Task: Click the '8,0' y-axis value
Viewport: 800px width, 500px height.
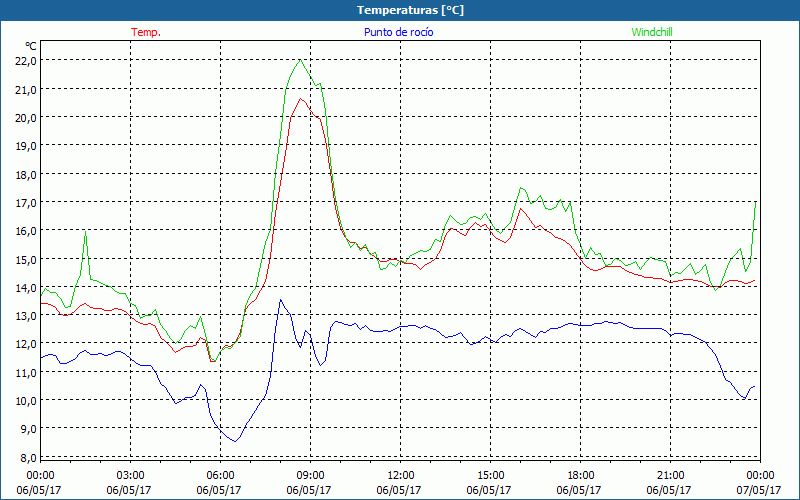Action: click(x=29, y=457)
